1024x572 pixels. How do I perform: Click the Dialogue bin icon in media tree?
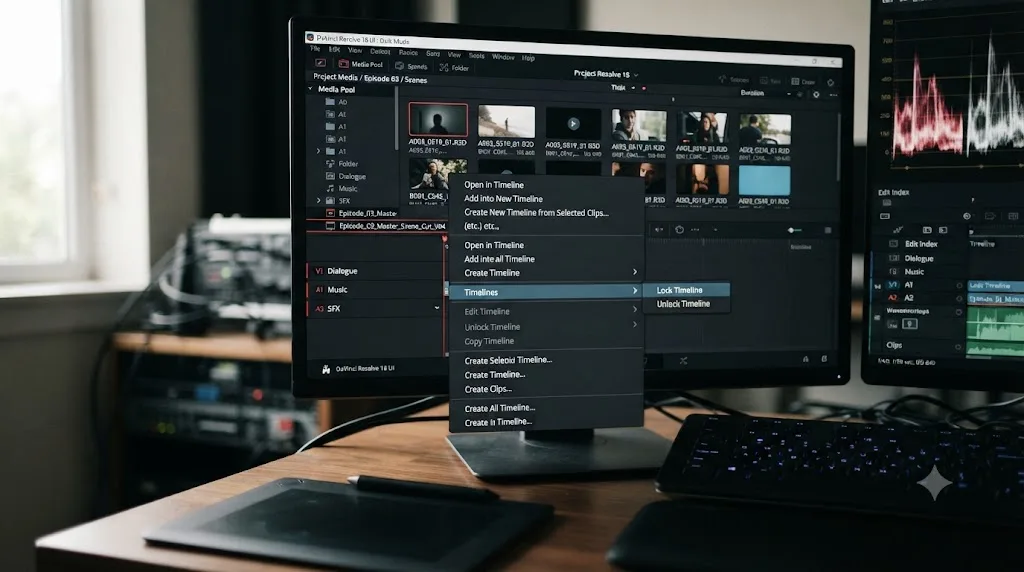click(x=330, y=176)
